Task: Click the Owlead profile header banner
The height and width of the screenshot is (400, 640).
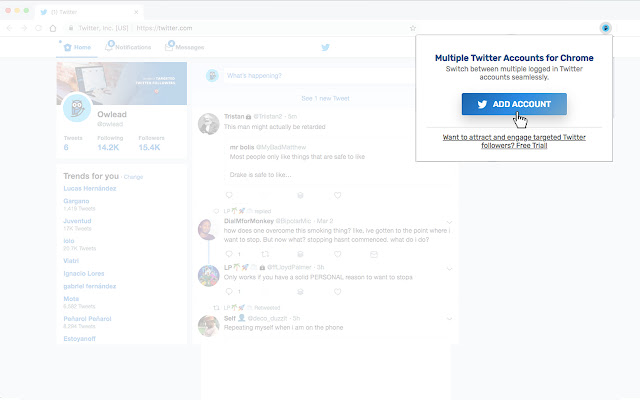Action: pos(122,83)
